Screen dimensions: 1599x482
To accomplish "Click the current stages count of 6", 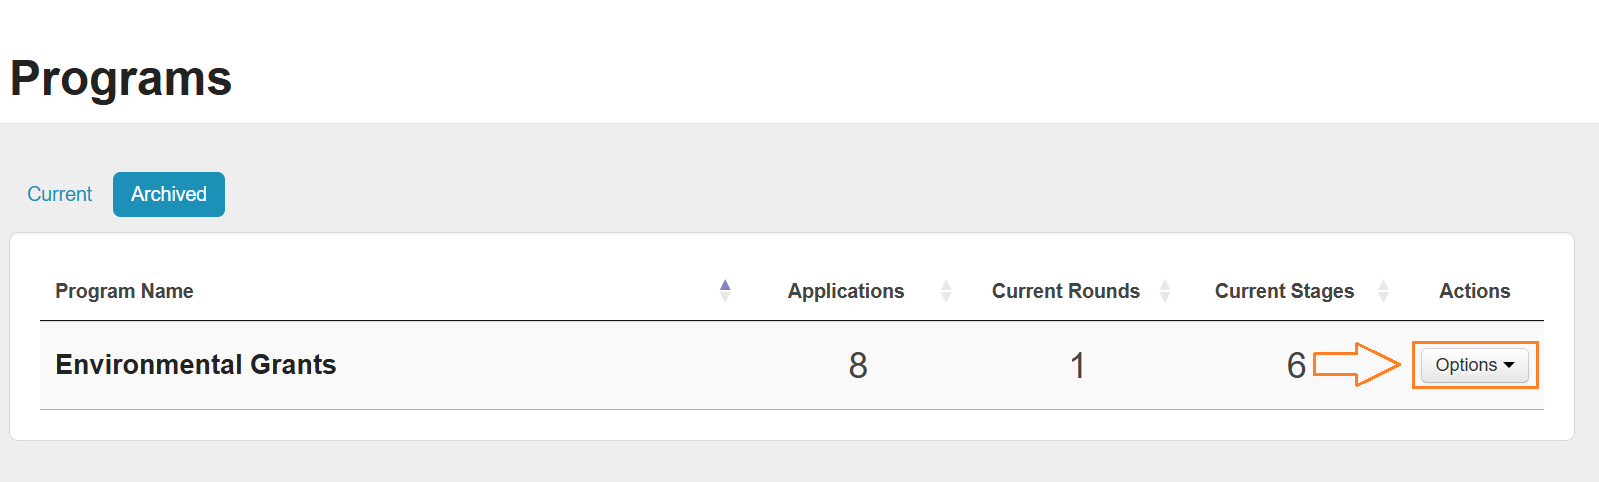I will pos(1296,366).
